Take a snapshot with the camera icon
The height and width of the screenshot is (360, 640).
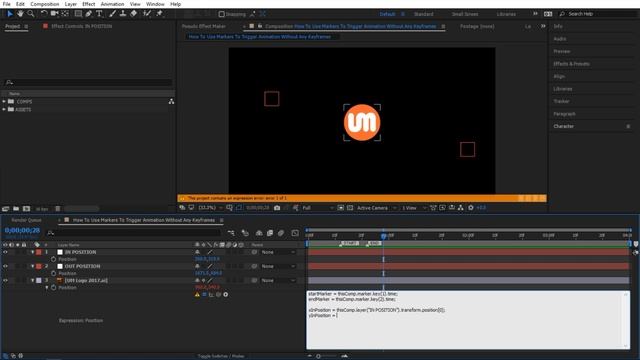point(277,208)
